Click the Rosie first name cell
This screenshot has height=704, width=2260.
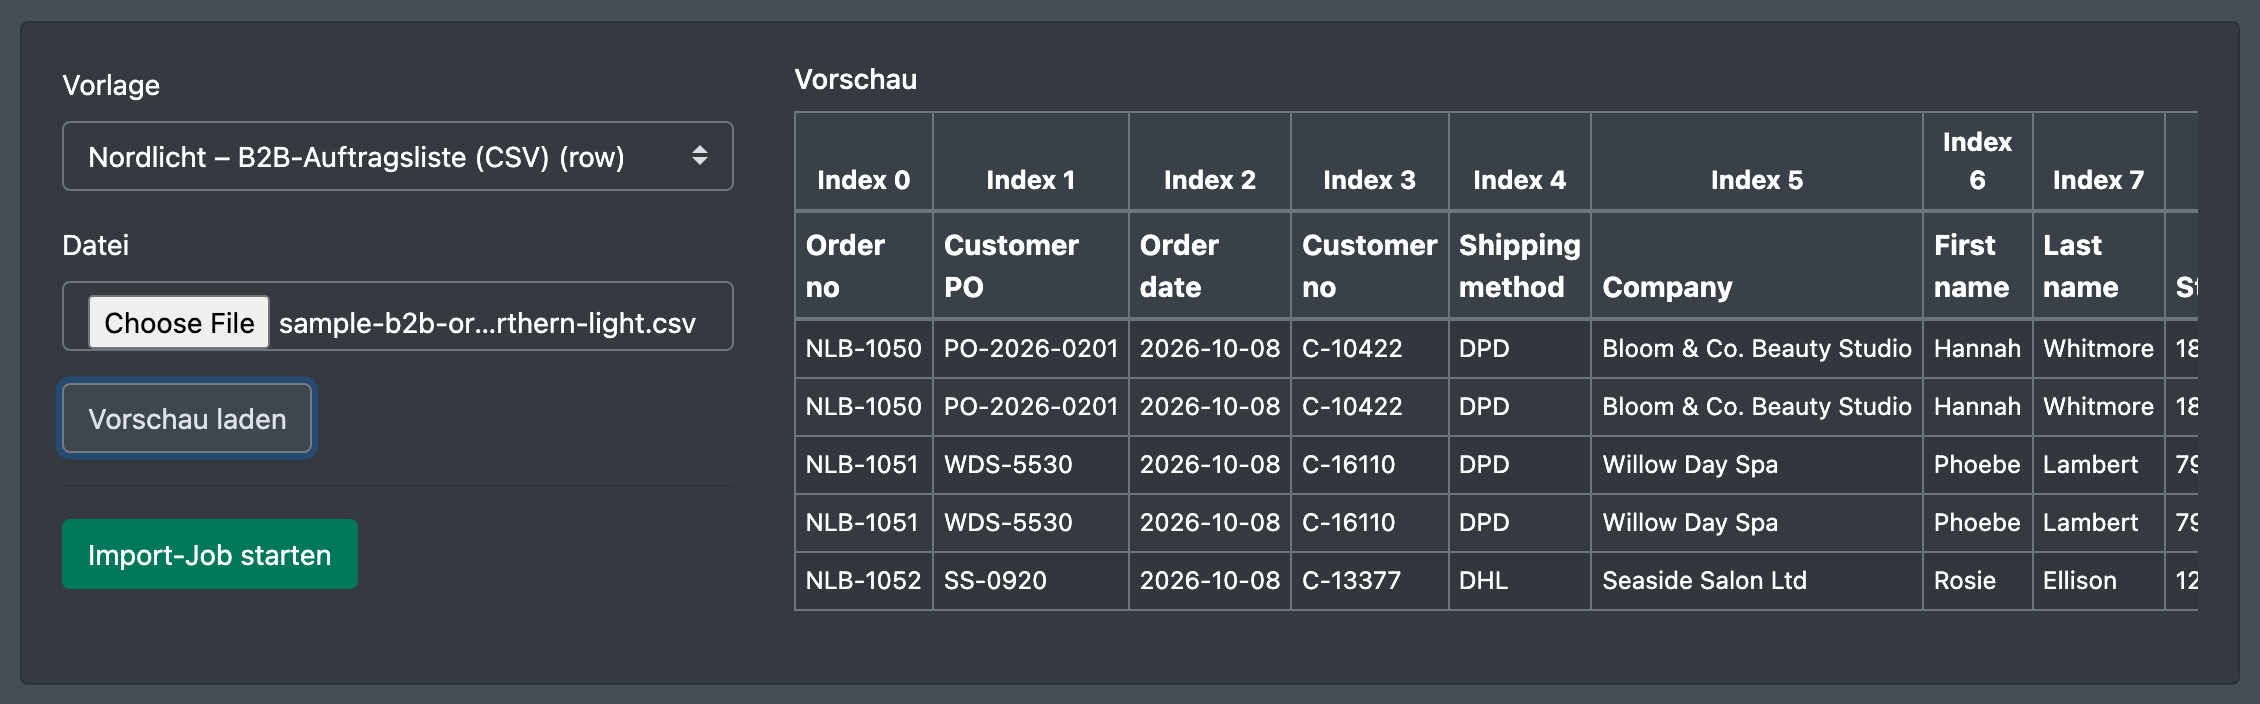[1978, 581]
